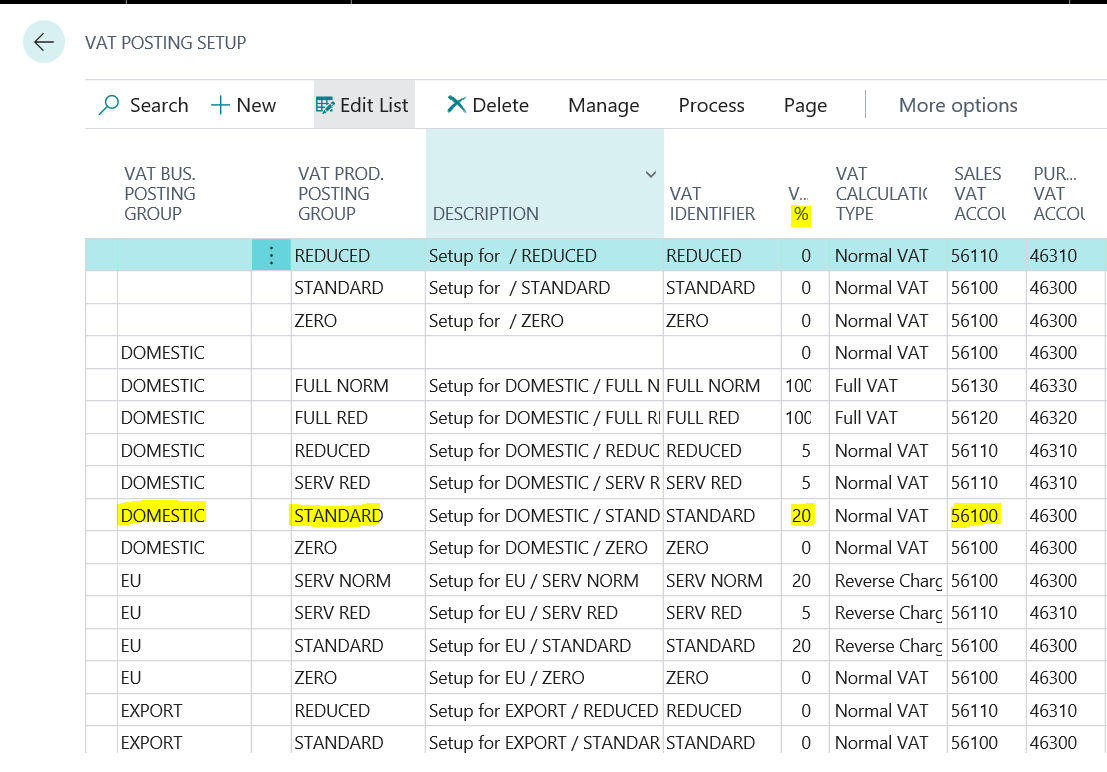Click the Sales VAT Account column header
Viewport: 1107px width, 772px height.
[979, 194]
